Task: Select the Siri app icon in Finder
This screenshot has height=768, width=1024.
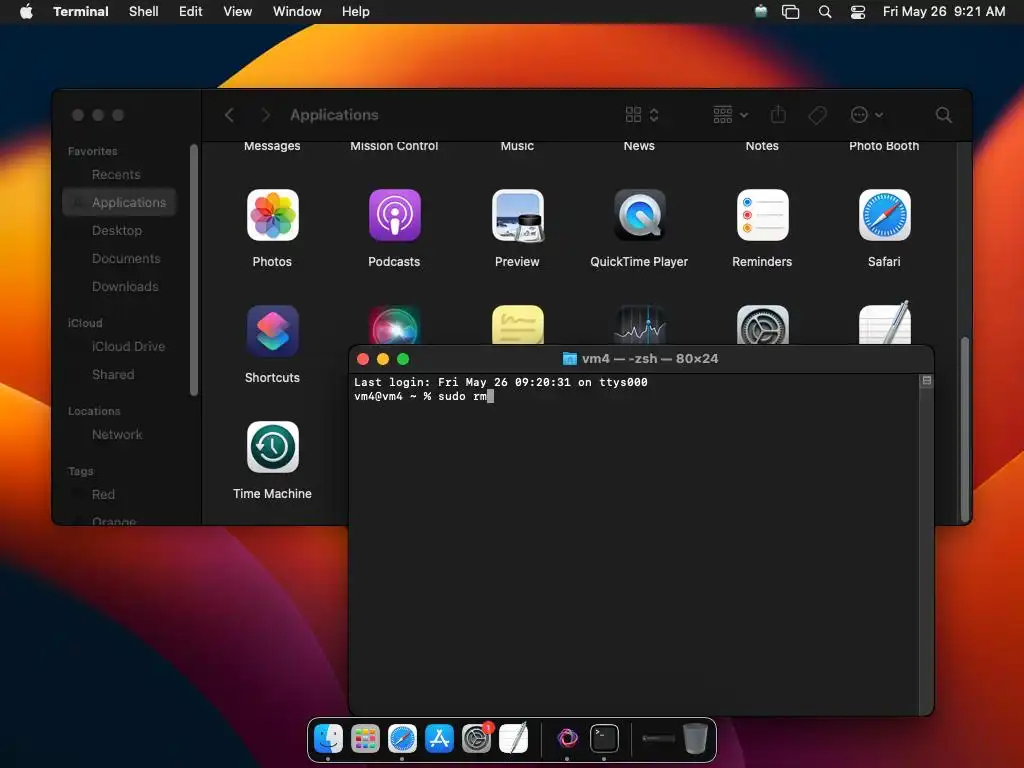Action: point(394,325)
